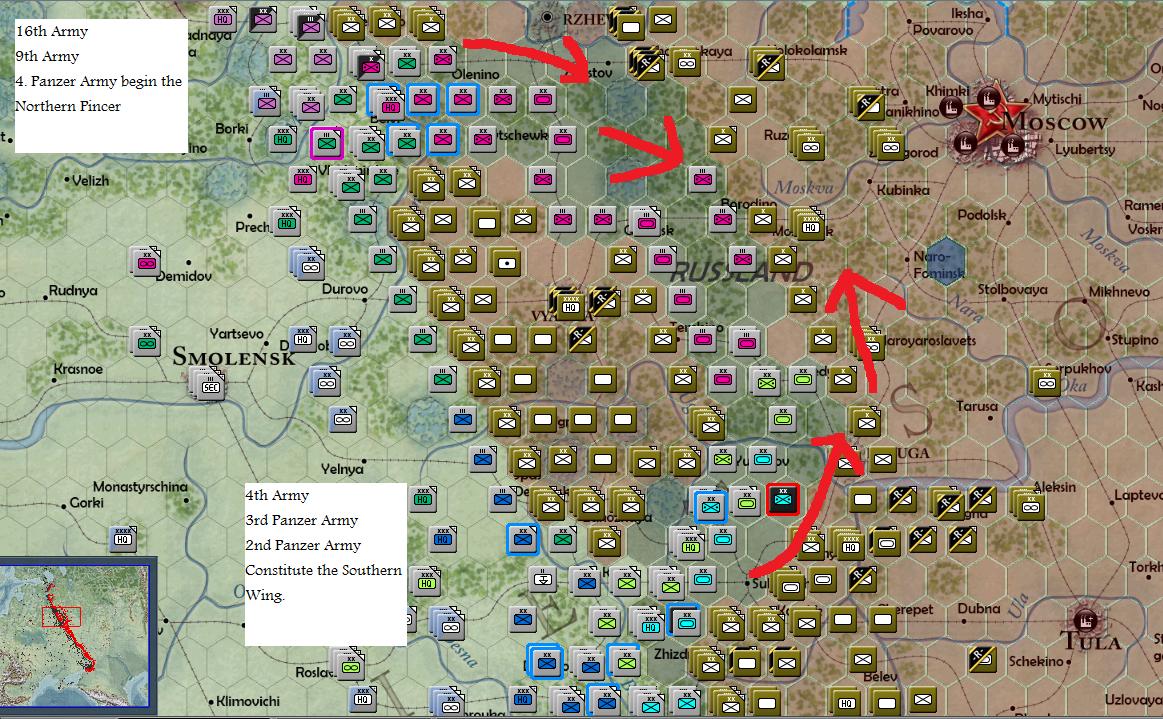Select the red-bordered black division counter
Screen dimensions: 1163x719
click(x=783, y=499)
